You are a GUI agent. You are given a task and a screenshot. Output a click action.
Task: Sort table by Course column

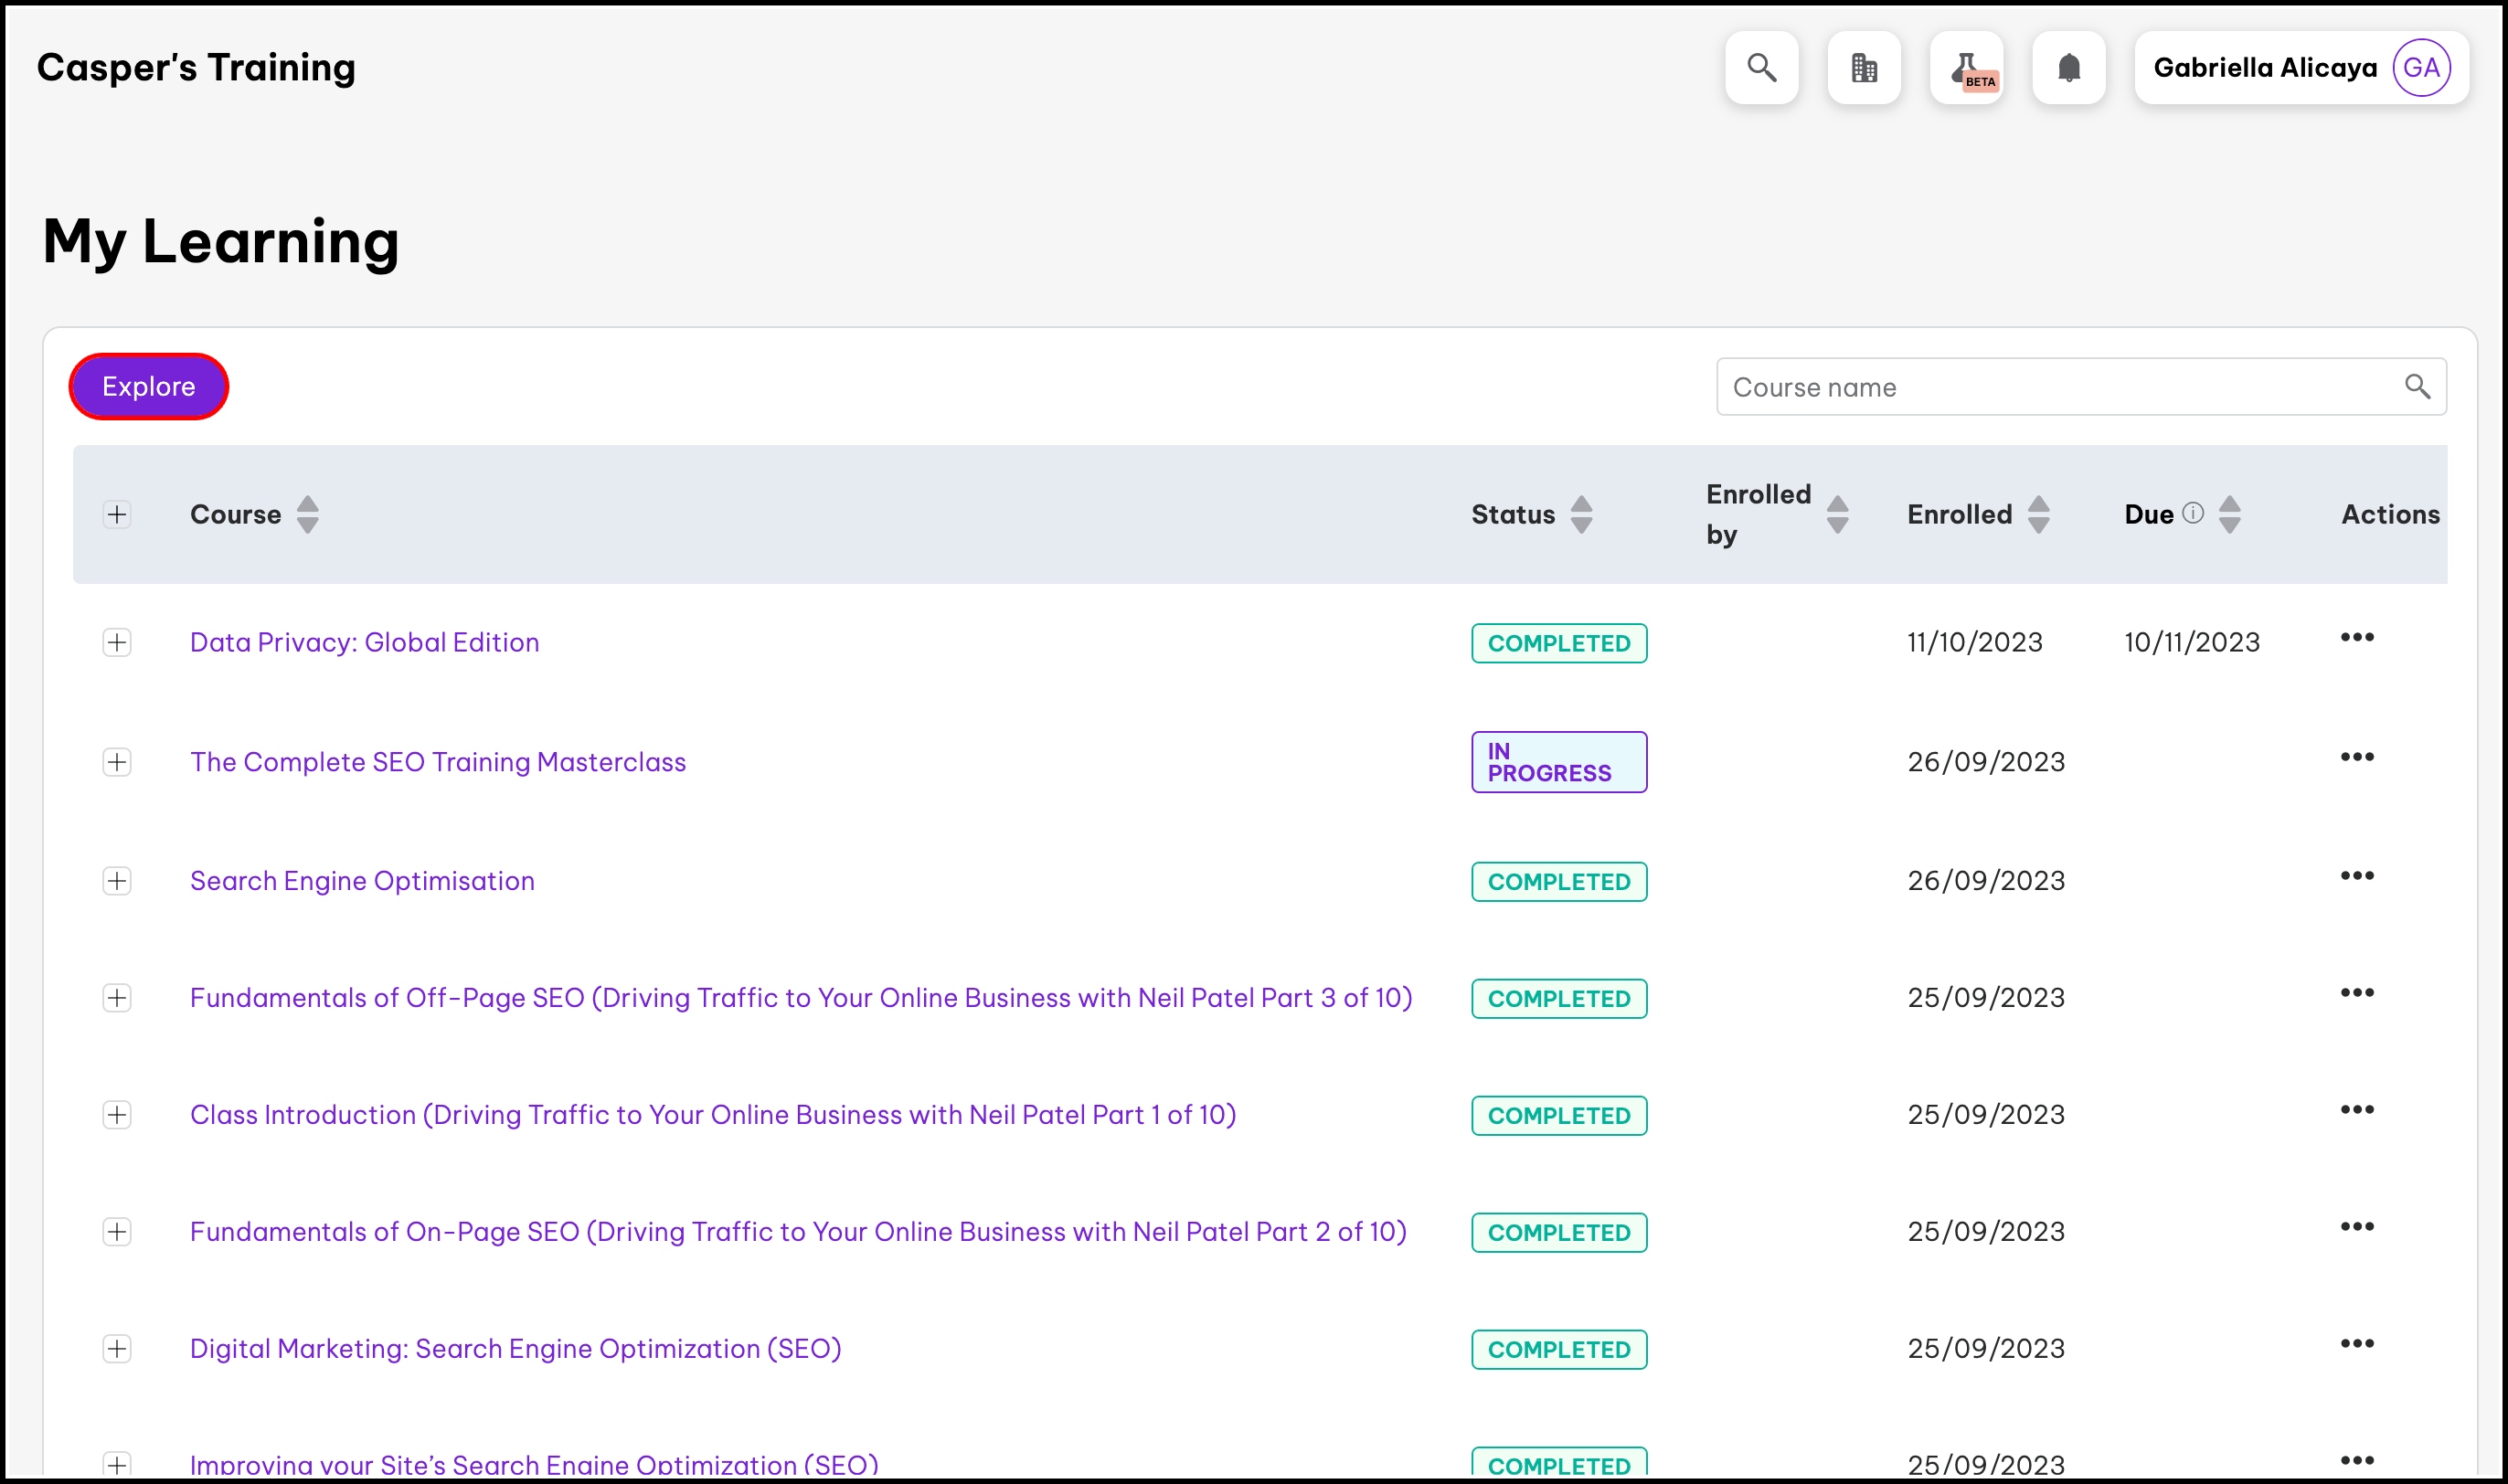click(x=308, y=515)
